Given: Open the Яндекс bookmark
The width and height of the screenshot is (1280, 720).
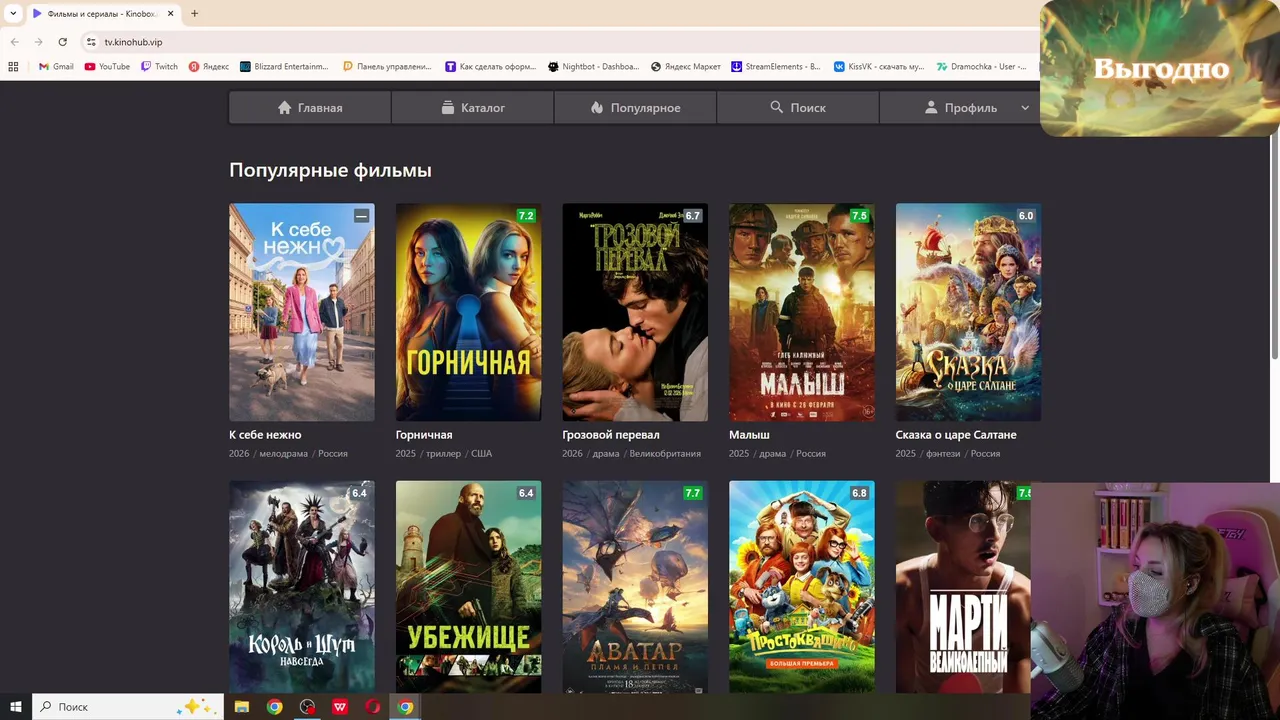Looking at the screenshot, I should click(209, 67).
